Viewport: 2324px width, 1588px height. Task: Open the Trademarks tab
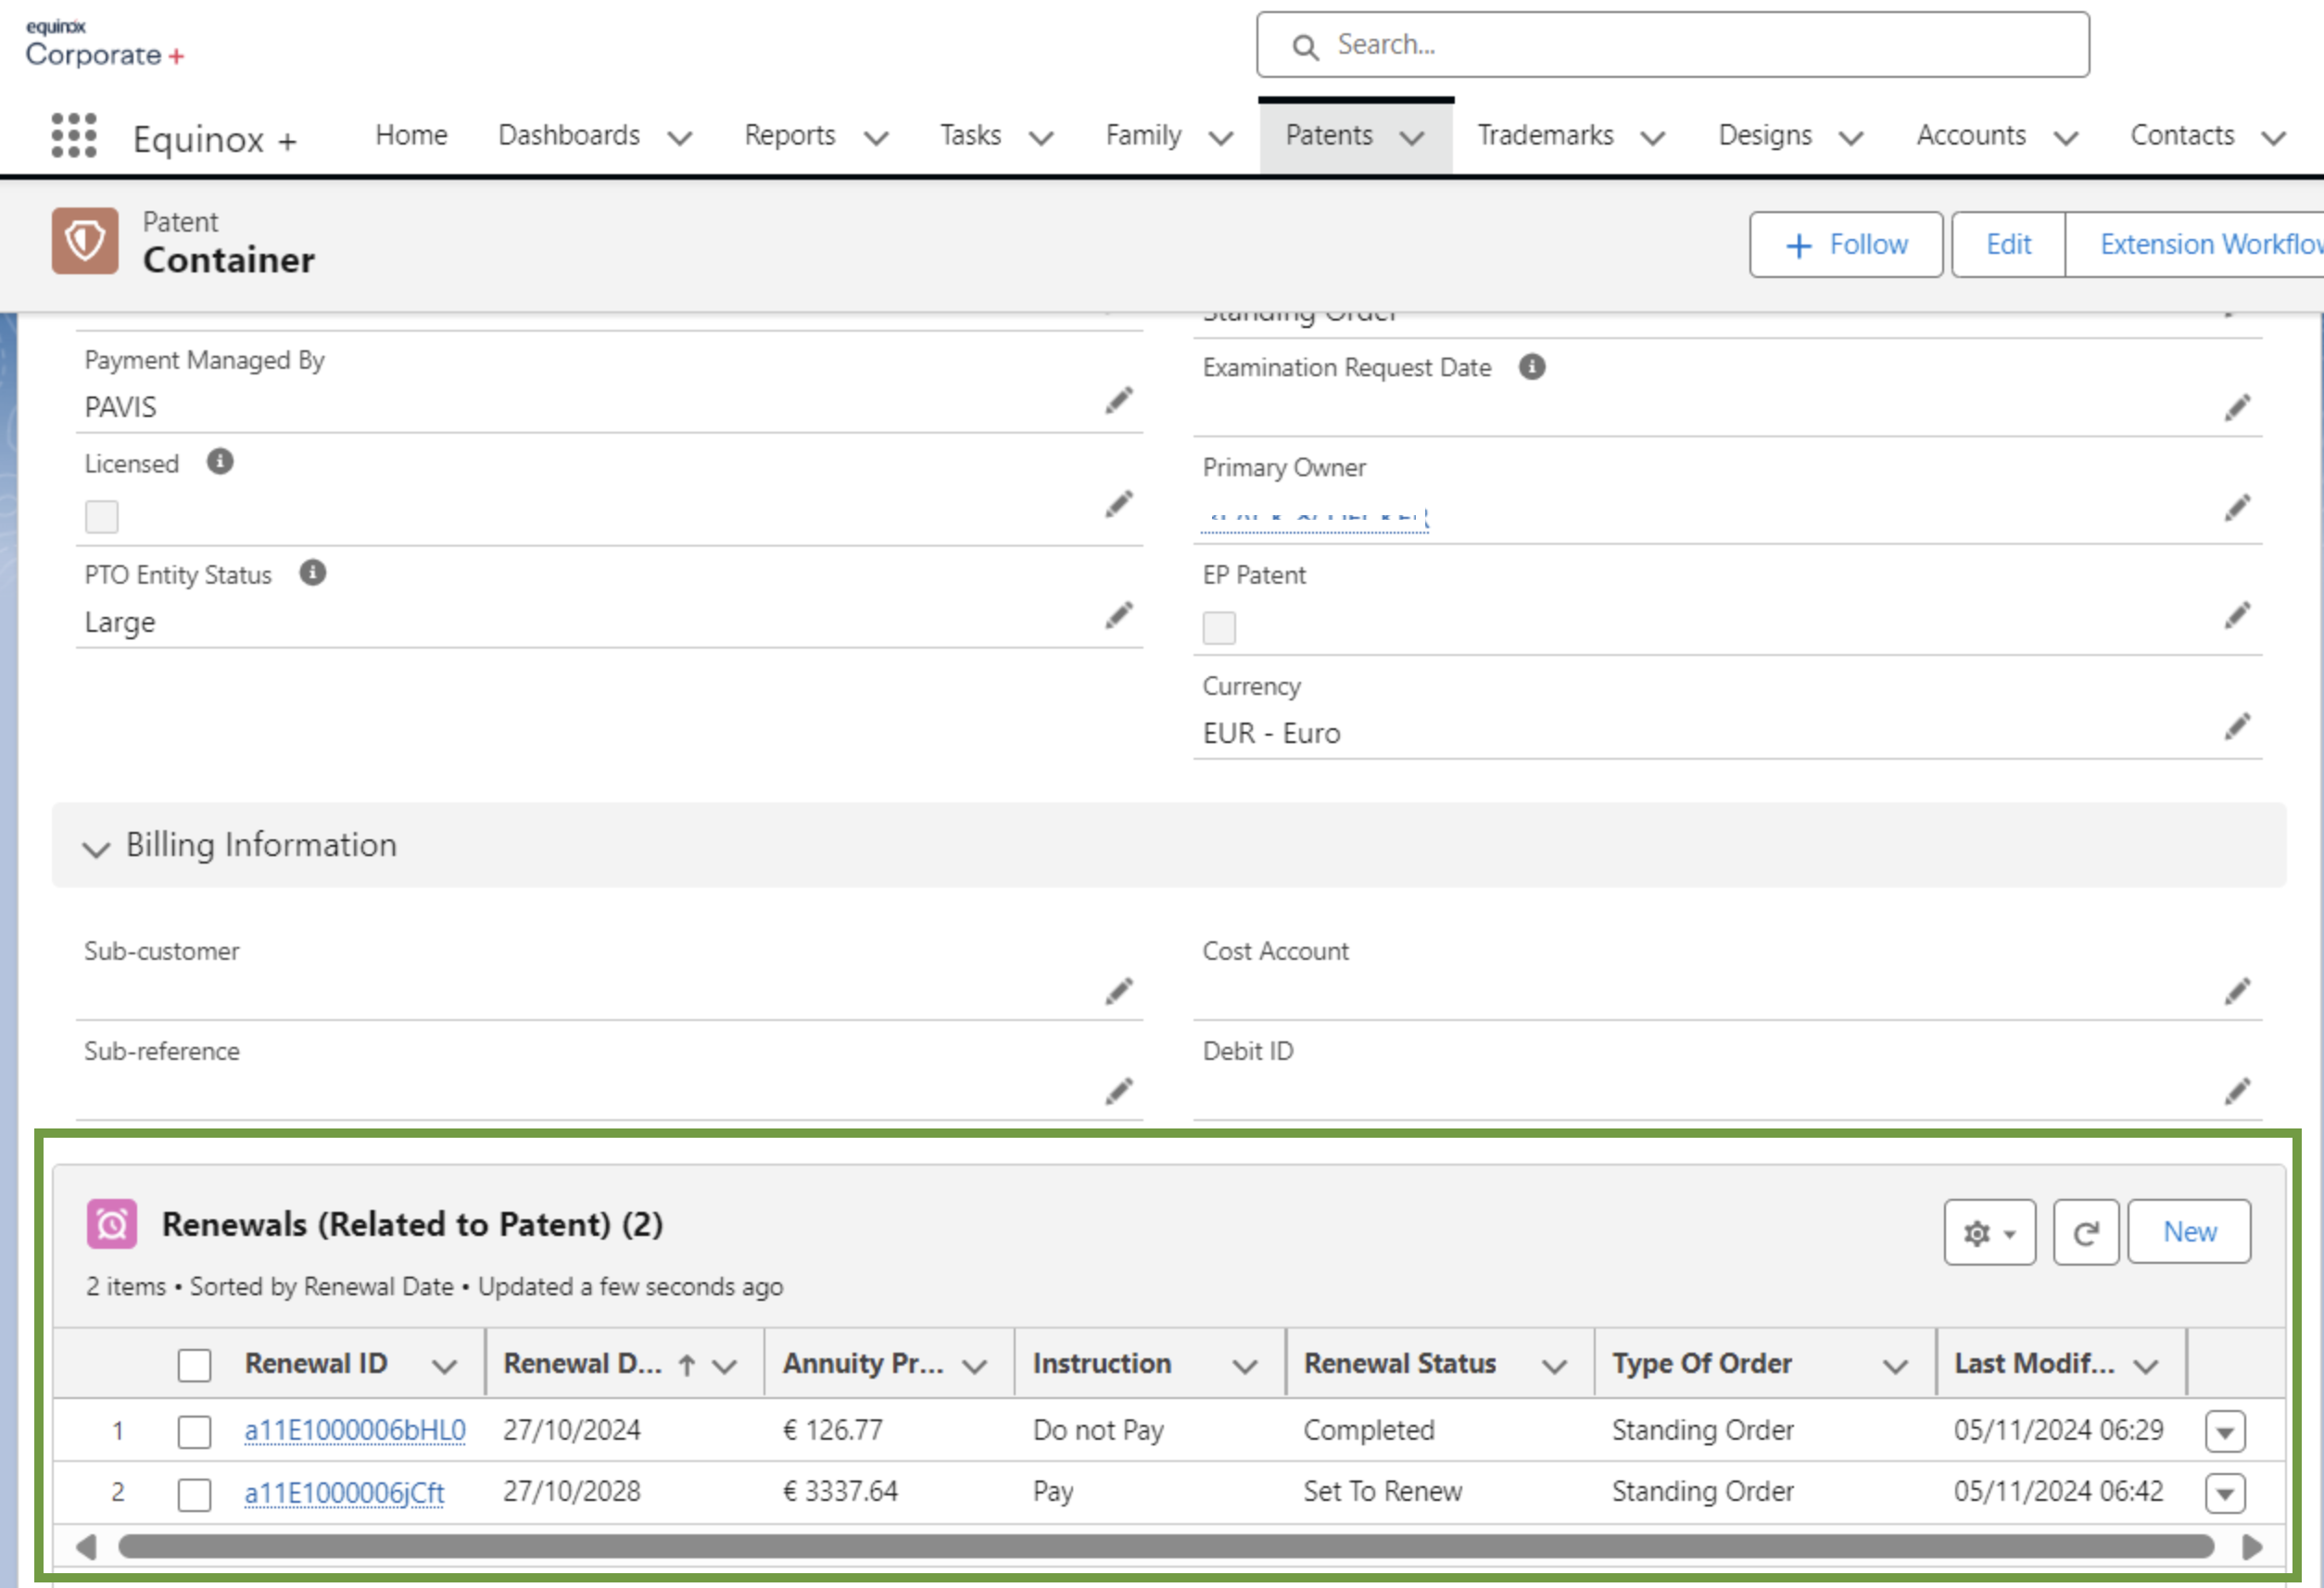click(1545, 135)
